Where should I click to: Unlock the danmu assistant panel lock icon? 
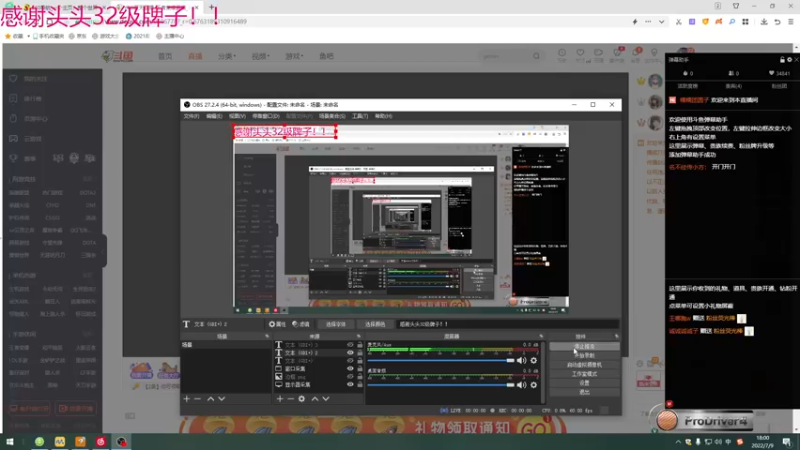coord(782,60)
